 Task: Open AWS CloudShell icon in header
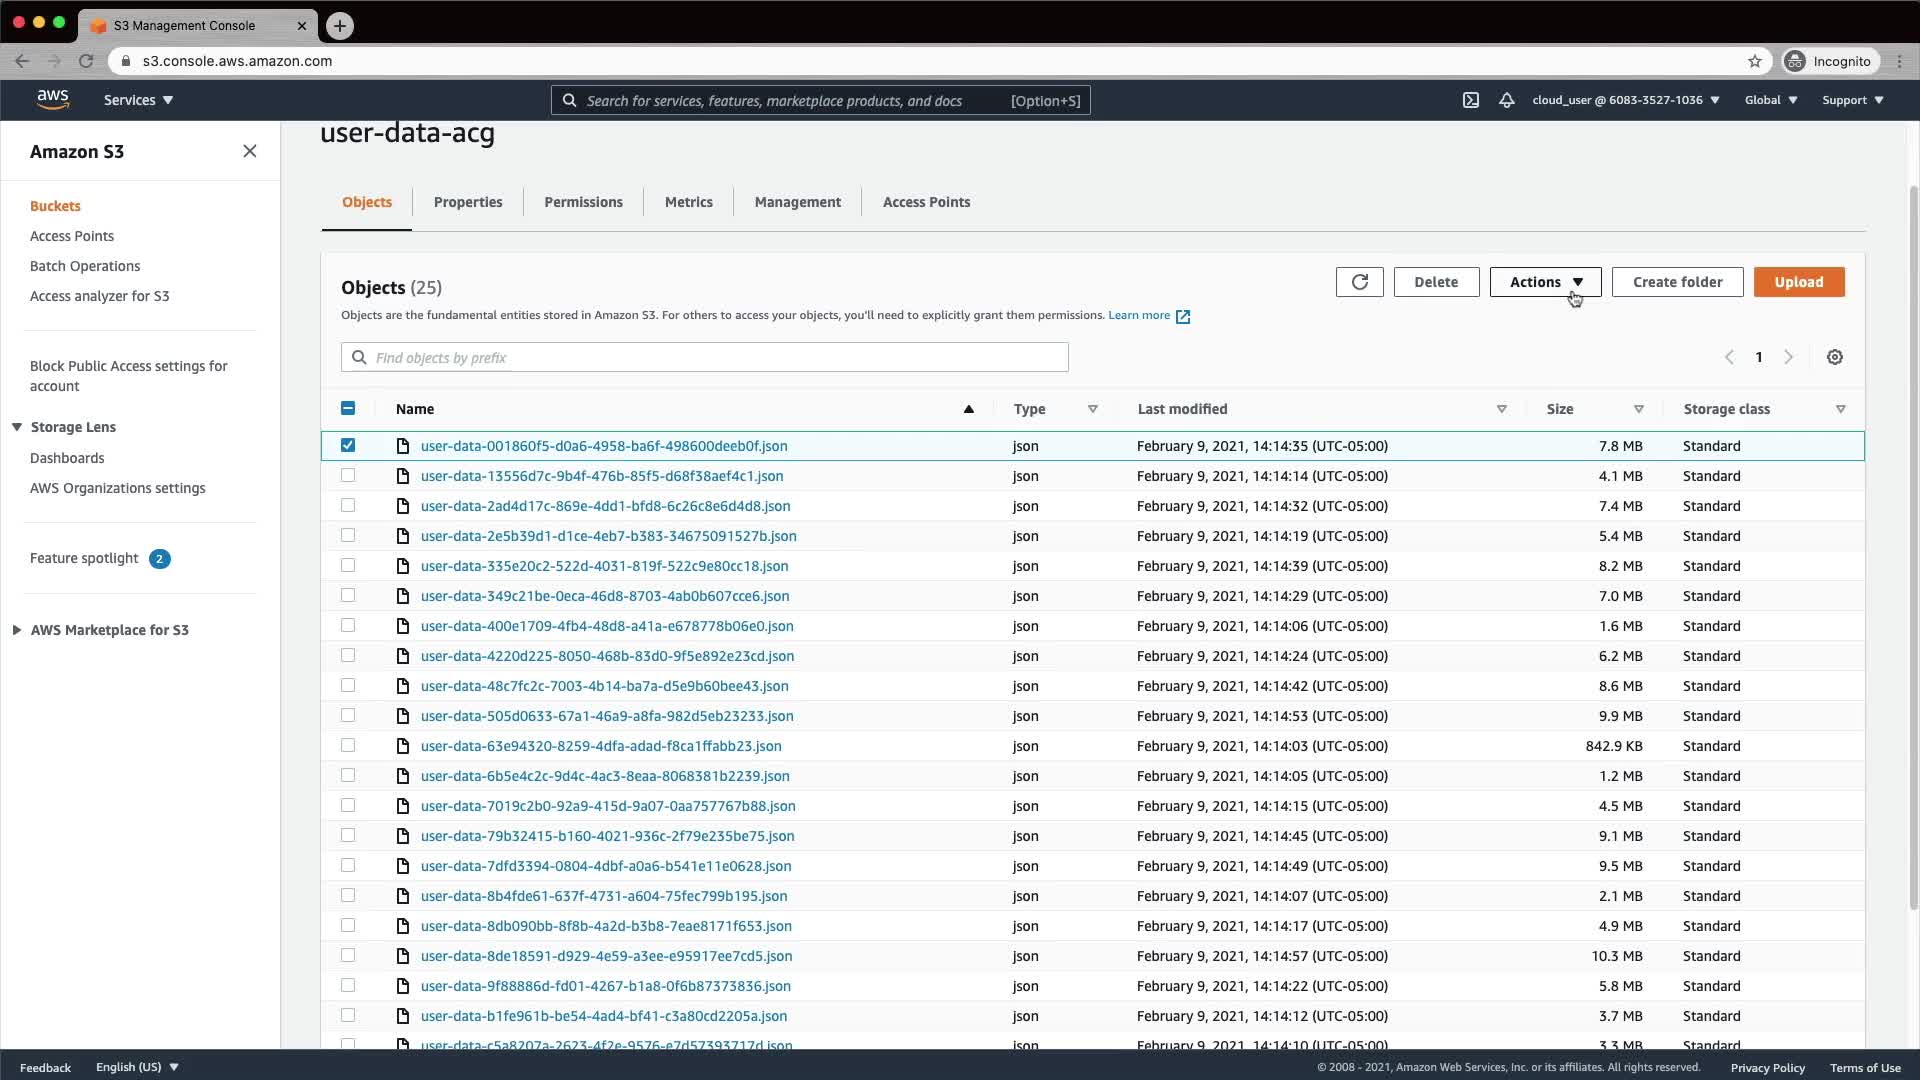point(1470,100)
